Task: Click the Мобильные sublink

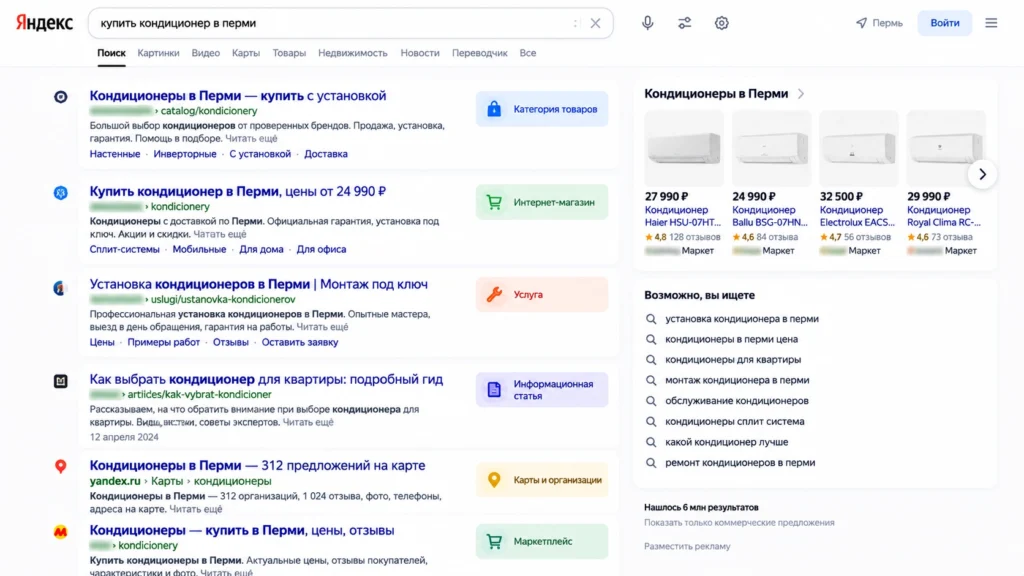Action: [x=199, y=249]
